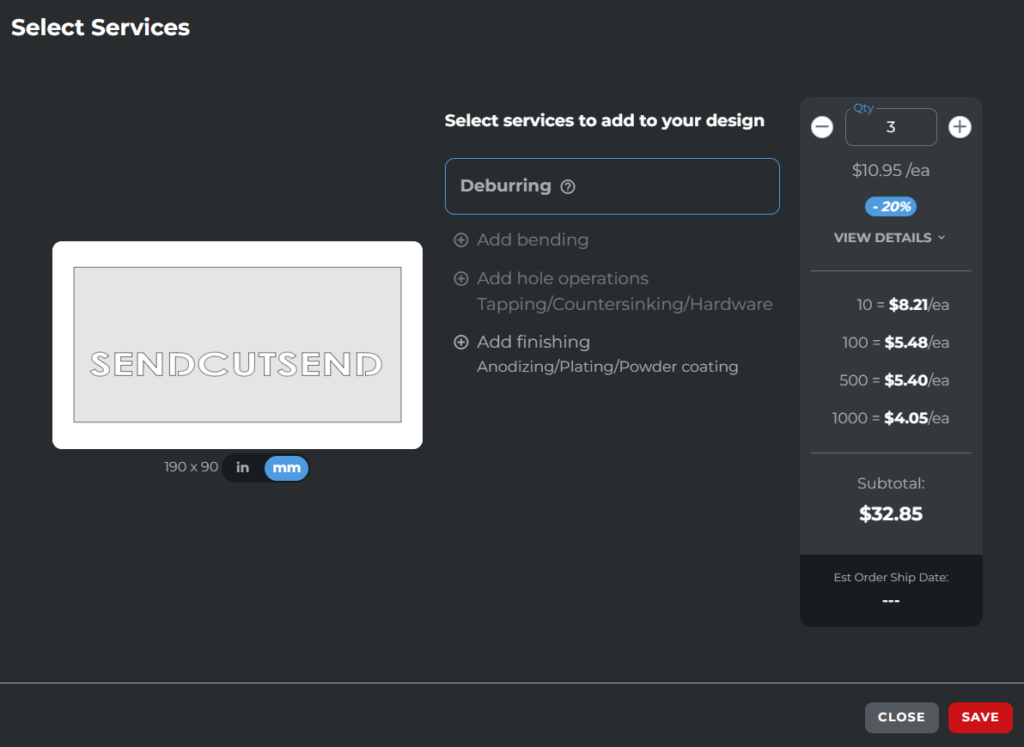Viewport: 1024px width, 747px height.
Task: Expand the View Details pricing dropdown
Action: click(x=889, y=238)
